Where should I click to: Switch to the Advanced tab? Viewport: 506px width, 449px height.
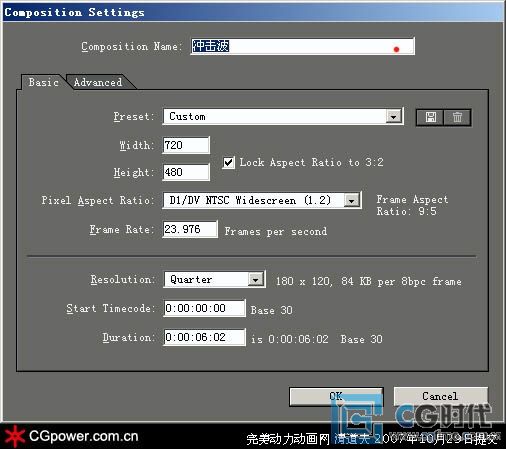(98, 82)
